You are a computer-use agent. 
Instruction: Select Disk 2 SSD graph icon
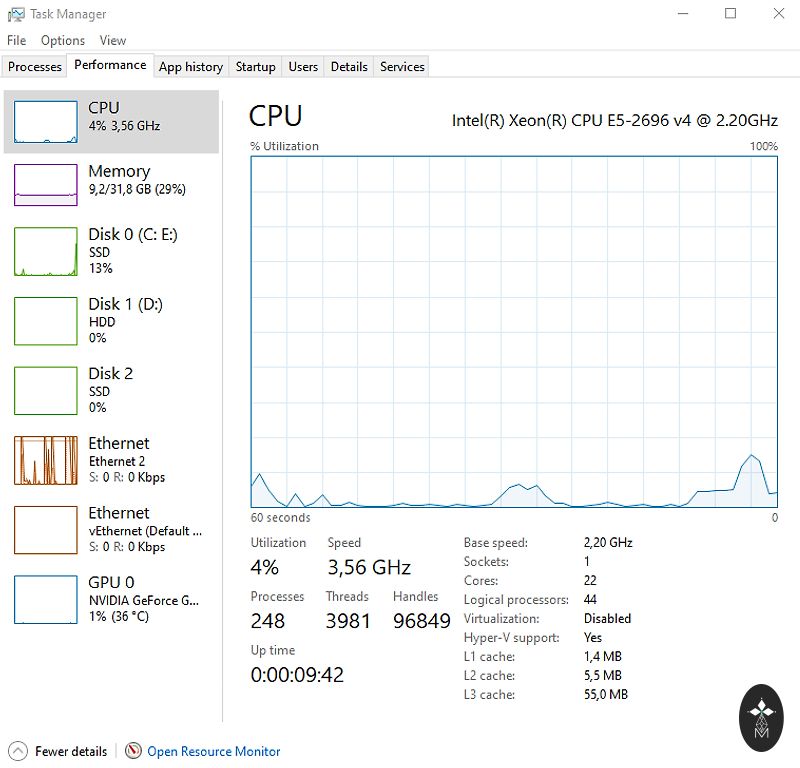[45, 390]
